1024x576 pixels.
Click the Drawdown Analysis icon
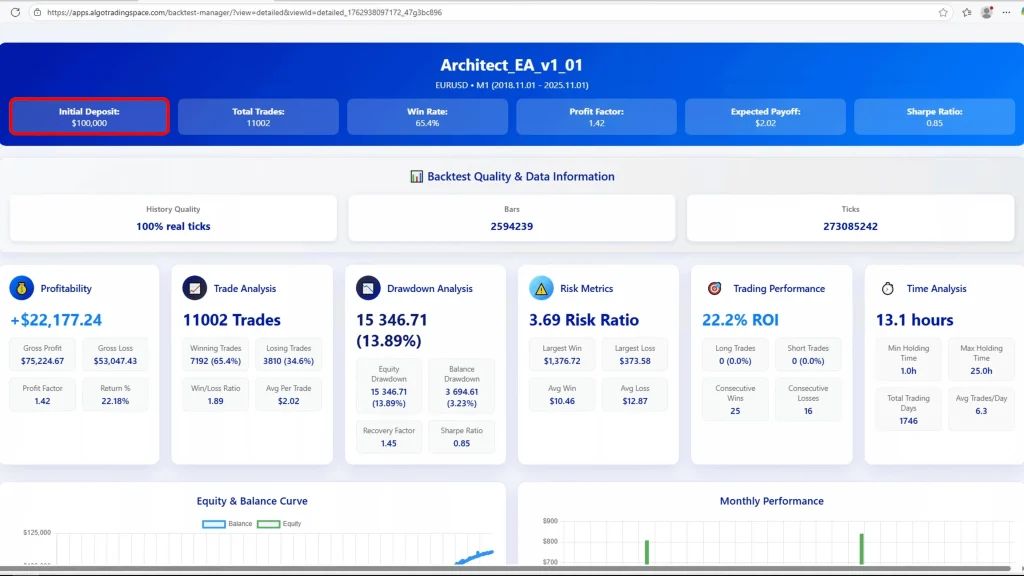[368, 288]
